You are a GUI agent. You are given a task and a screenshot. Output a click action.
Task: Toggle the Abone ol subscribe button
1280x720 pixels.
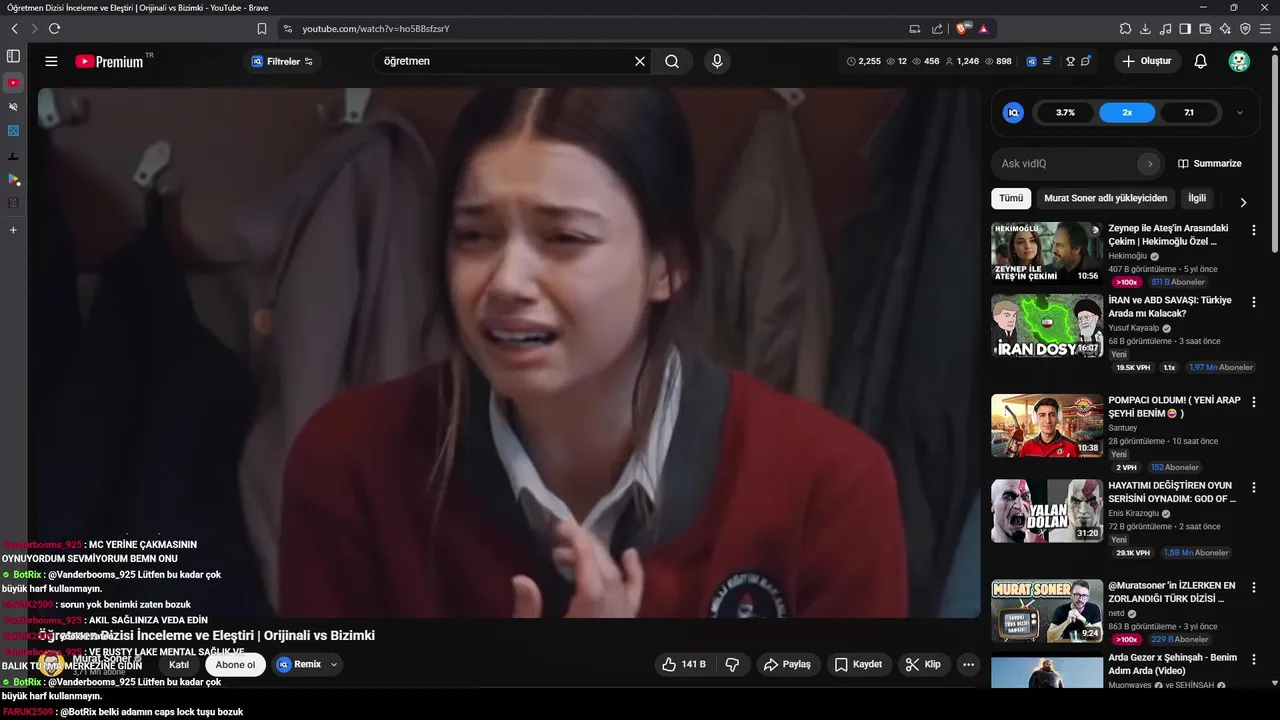pos(236,665)
